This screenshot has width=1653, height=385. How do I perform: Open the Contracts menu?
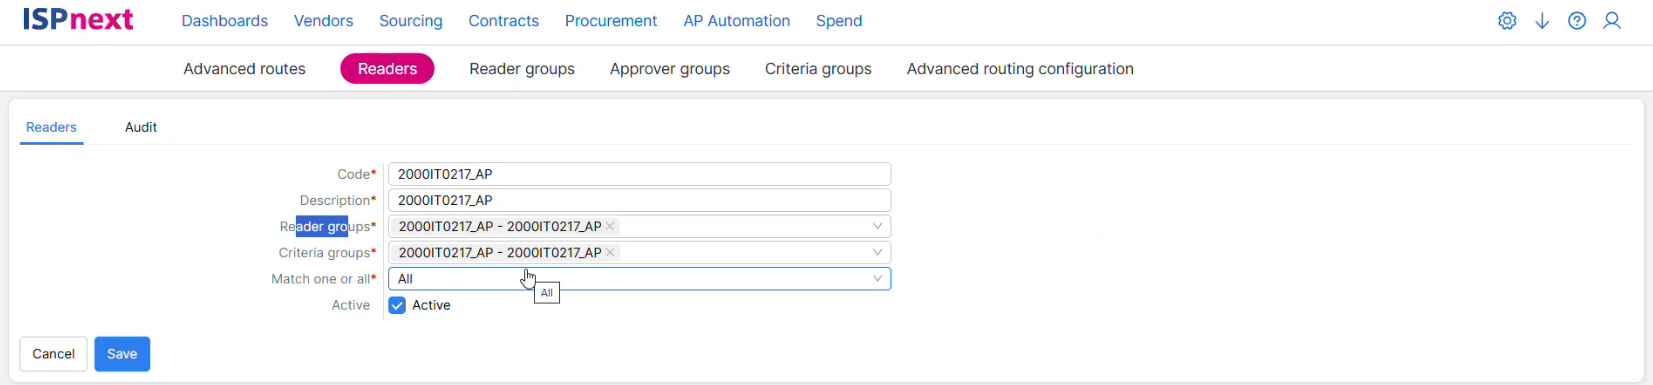(x=504, y=21)
